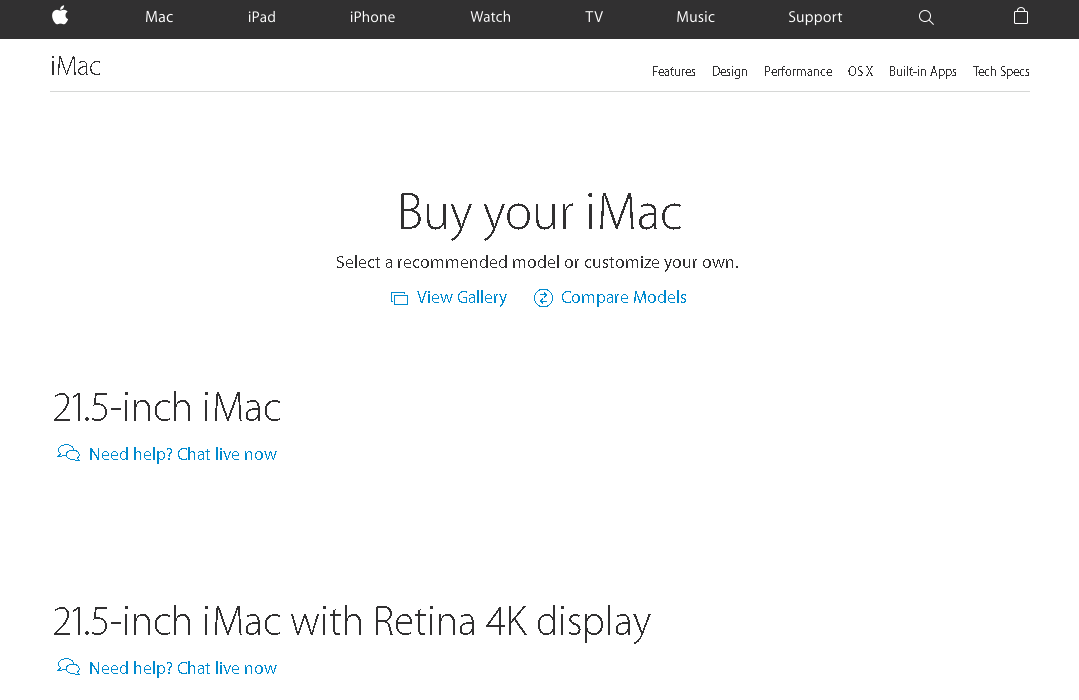The height and width of the screenshot is (700, 1079).
Task: Click the chat bubble icon under Retina 4K heading
Action: 68,667
